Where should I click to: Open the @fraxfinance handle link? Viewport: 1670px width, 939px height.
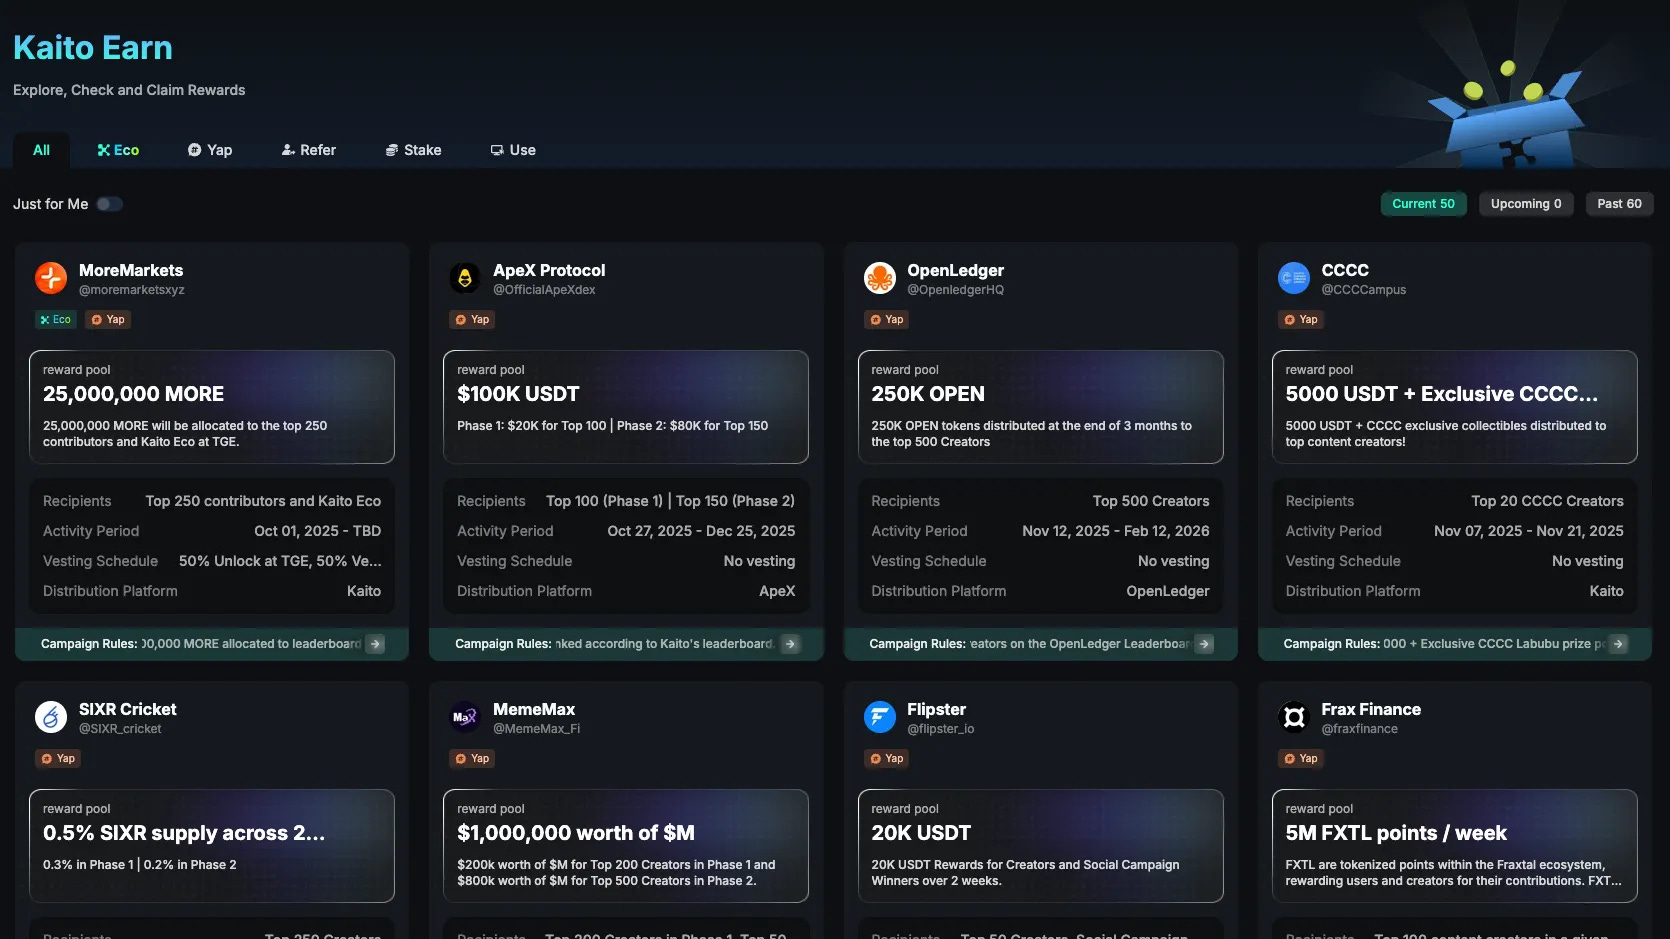(1360, 729)
